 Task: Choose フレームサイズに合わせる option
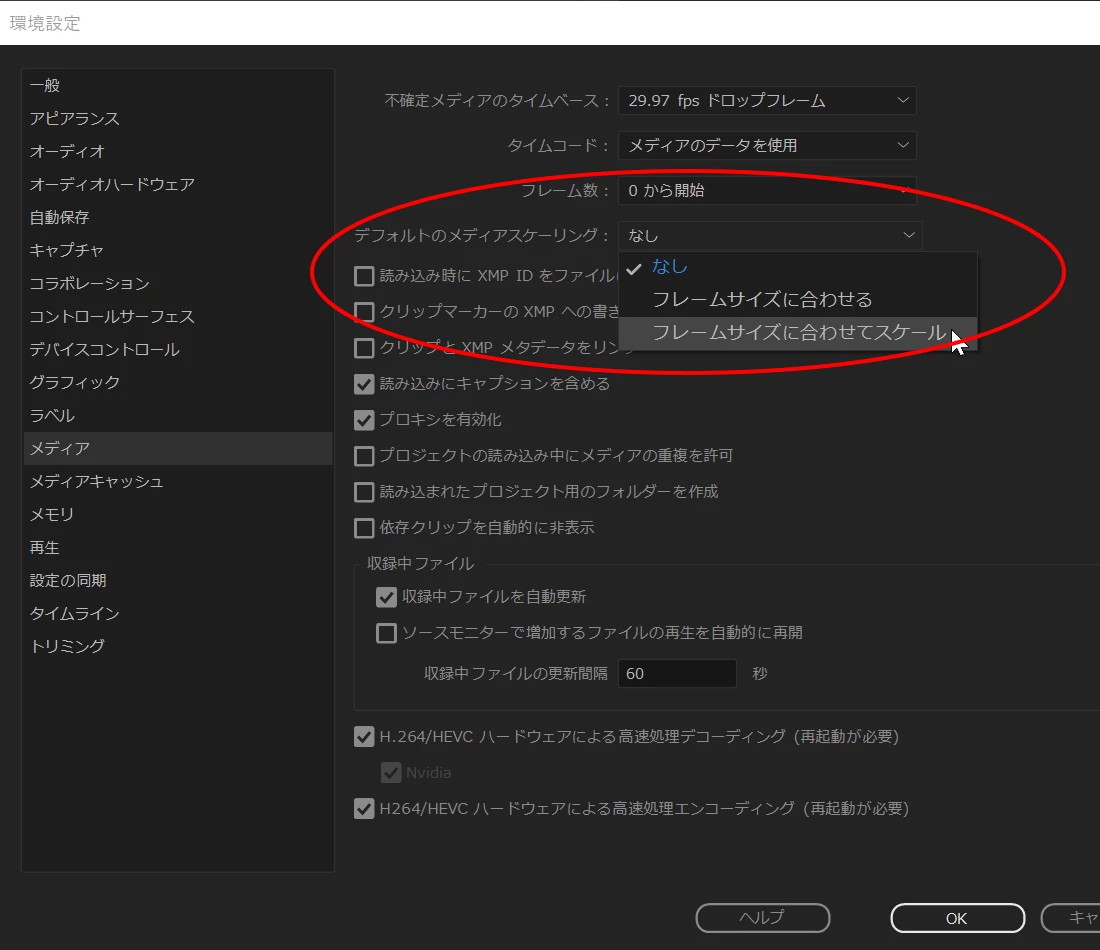point(798,300)
